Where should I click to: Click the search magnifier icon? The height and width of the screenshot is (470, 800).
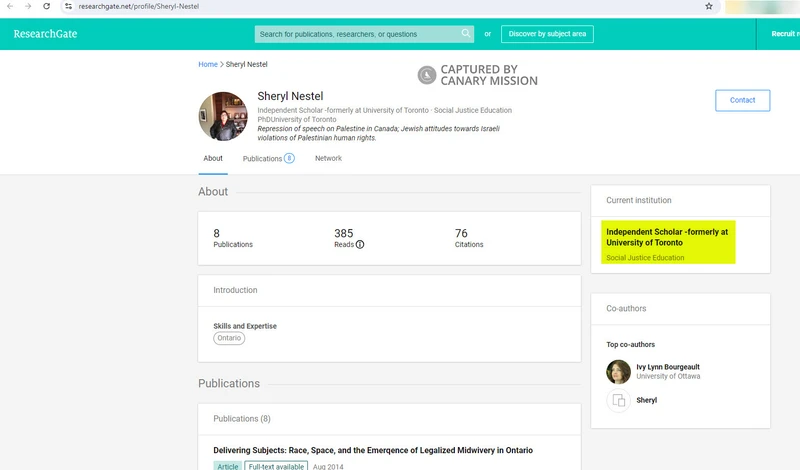[x=465, y=33]
